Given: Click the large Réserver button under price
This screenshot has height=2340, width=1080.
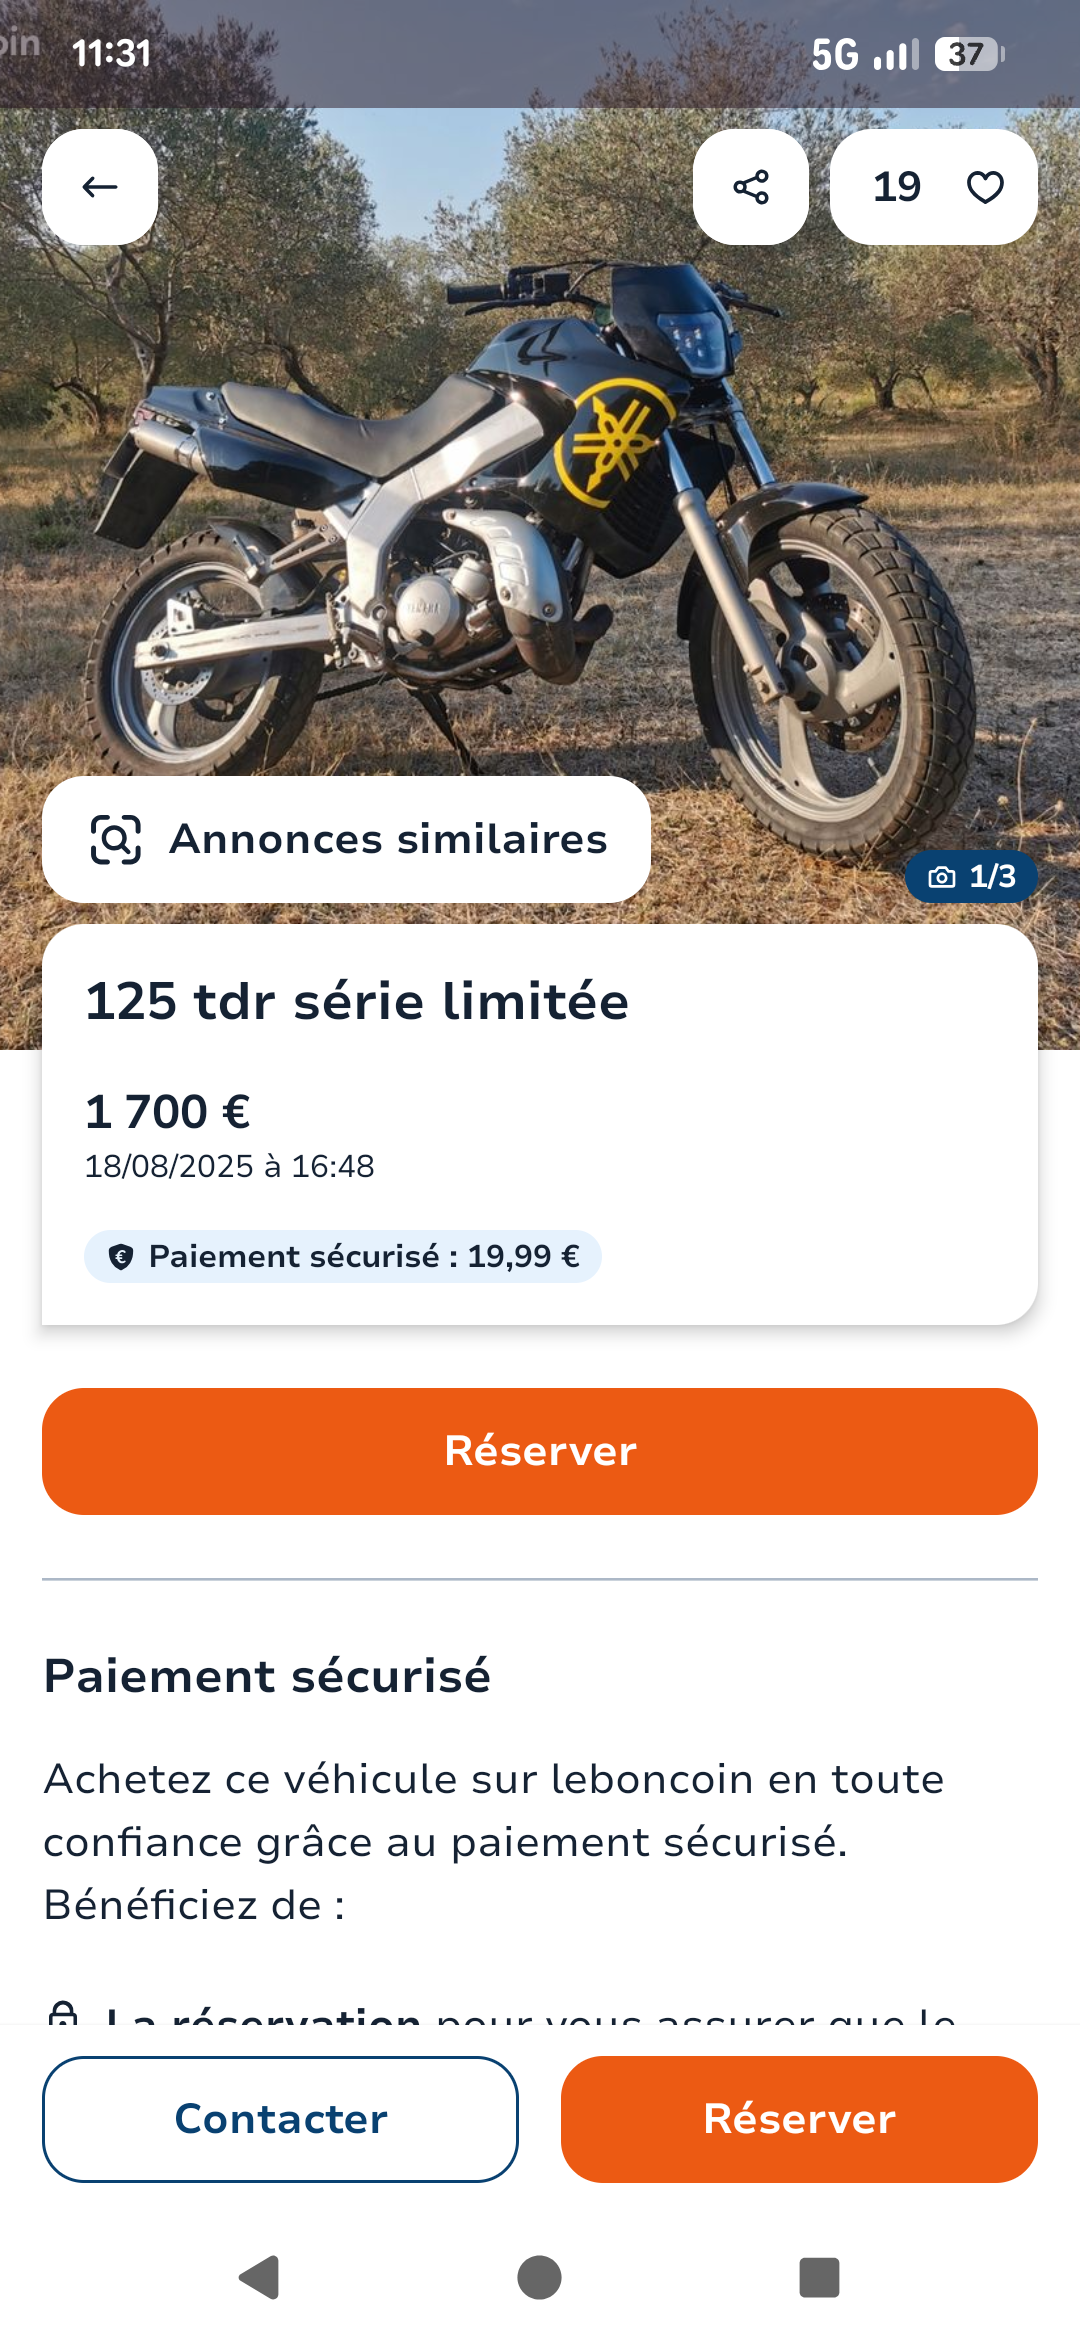Looking at the screenshot, I should pyautogui.click(x=540, y=1451).
